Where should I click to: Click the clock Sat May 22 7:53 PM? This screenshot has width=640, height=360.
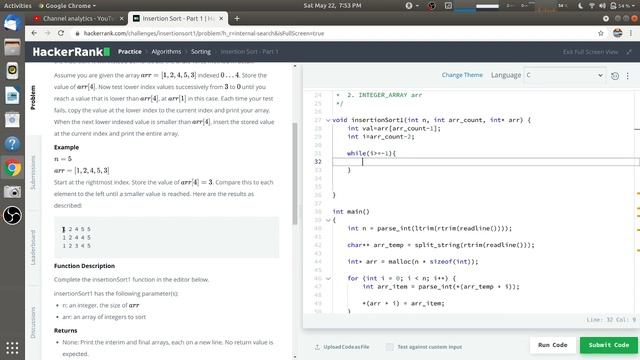pyautogui.click(x=332, y=6)
